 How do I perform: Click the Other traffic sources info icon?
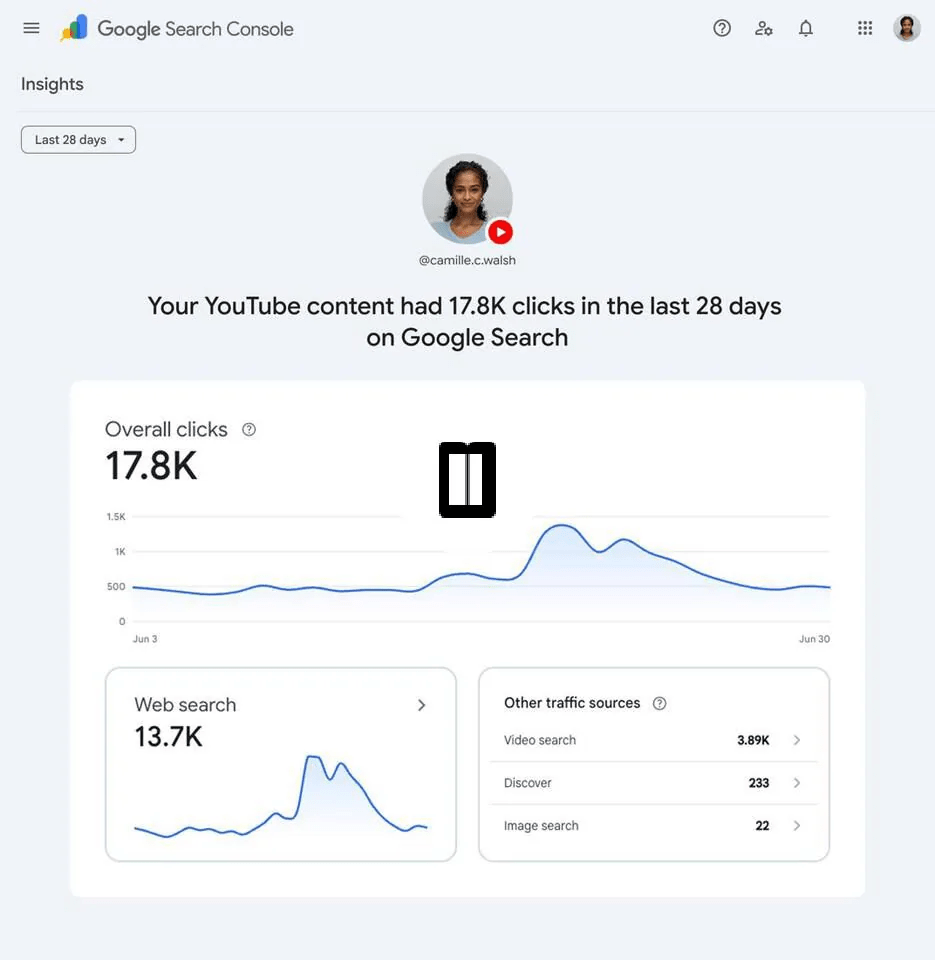click(659, 703)
